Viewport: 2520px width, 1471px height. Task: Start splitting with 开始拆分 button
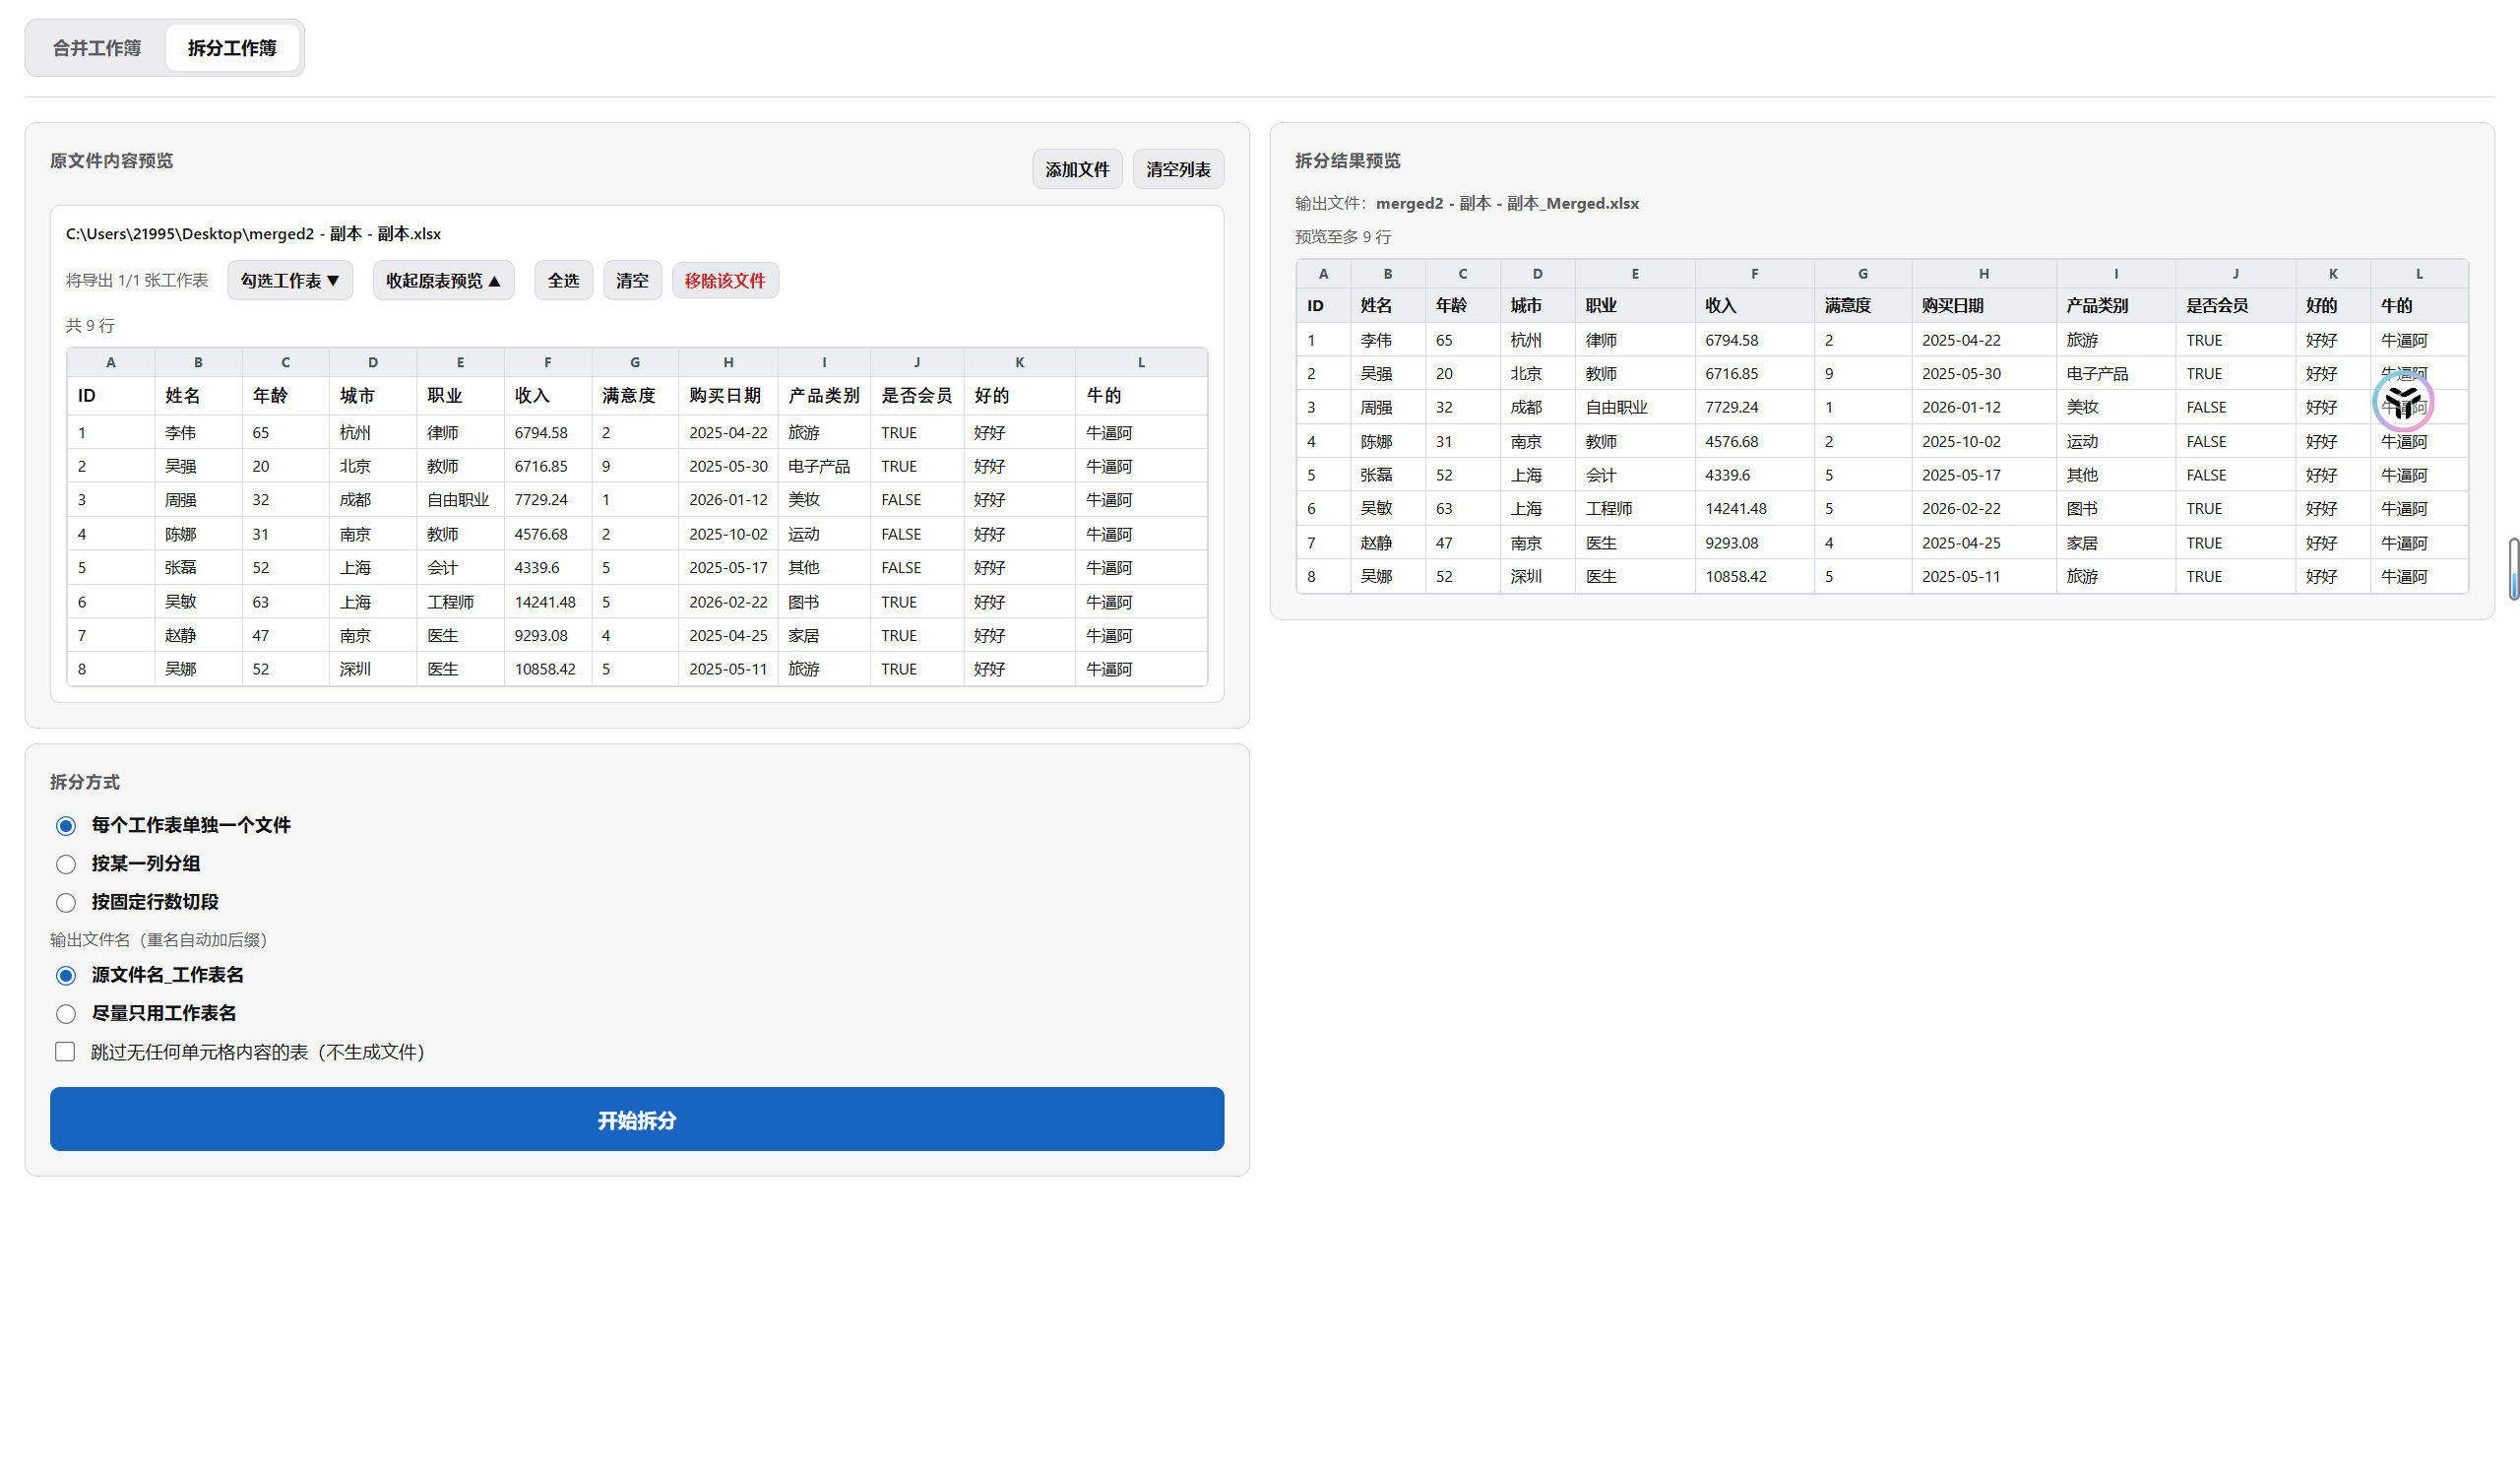coord(637,1120)
